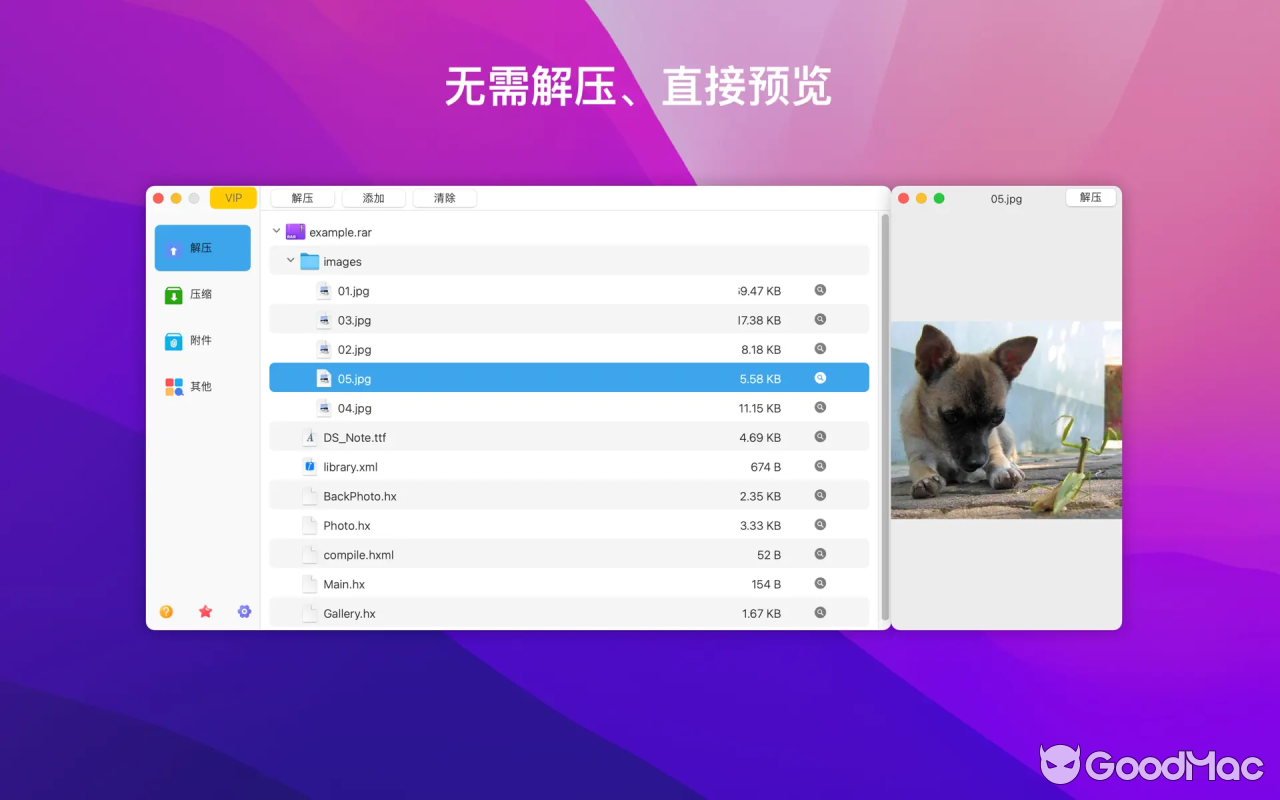
Task: Click the red star rating icon
Action: coord(205,611)
